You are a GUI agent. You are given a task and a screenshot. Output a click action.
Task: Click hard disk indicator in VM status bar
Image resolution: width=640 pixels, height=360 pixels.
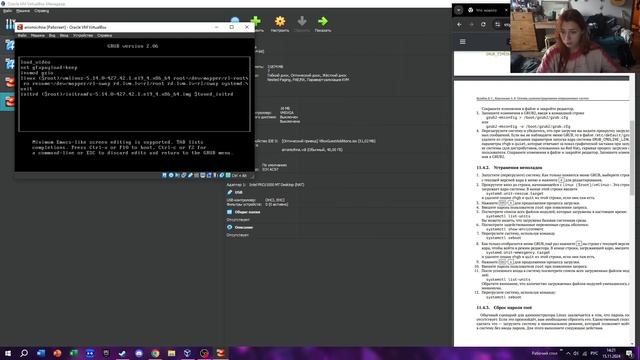pyautogui.click(x=164, y=175)
